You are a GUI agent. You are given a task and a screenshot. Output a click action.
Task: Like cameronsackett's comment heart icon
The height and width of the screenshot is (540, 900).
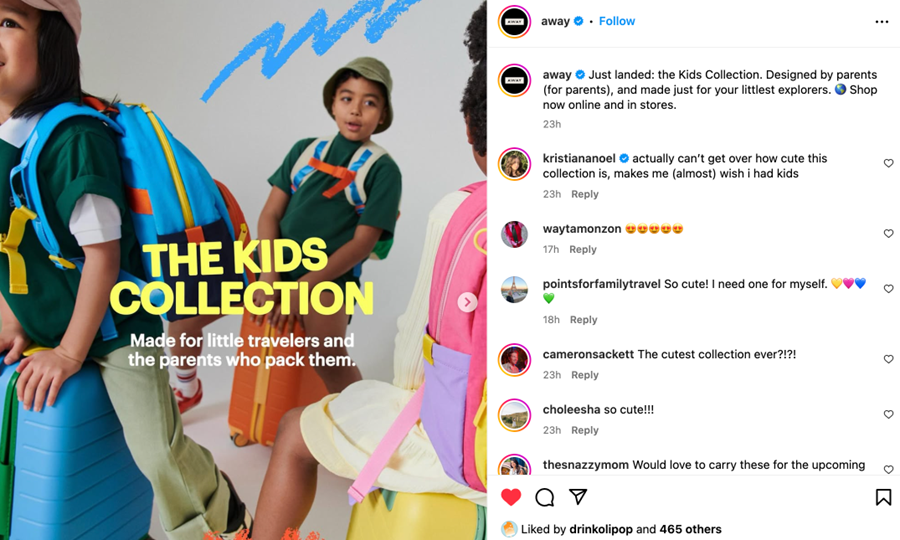(x=889, y=359)
